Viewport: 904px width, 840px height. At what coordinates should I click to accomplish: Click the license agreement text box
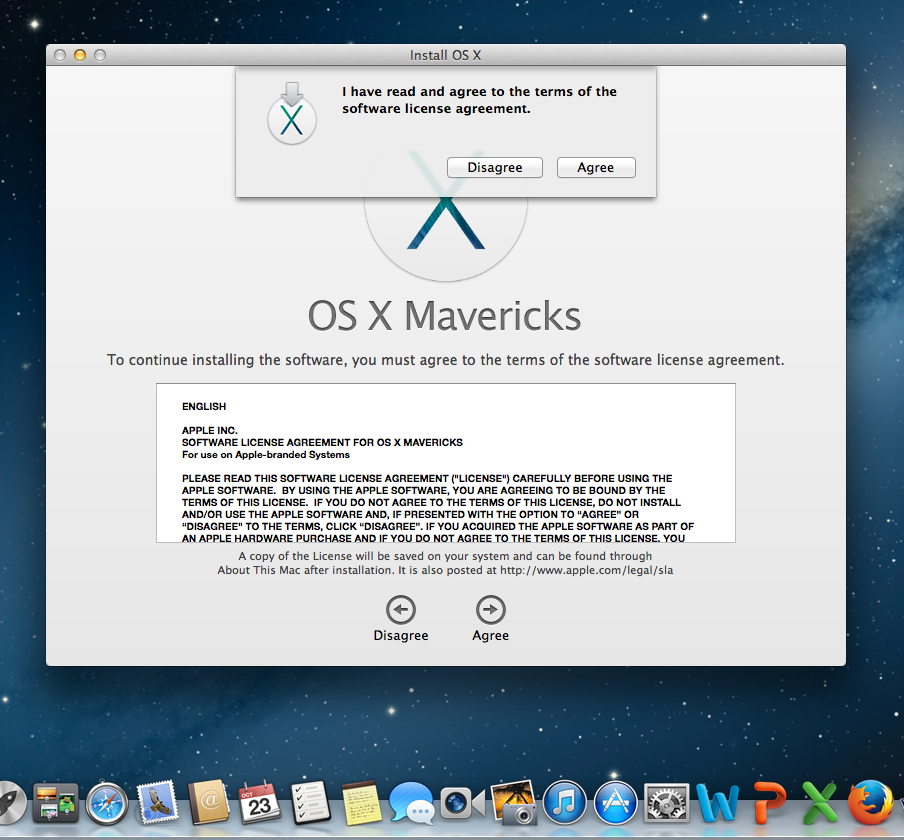click(446, 463)
